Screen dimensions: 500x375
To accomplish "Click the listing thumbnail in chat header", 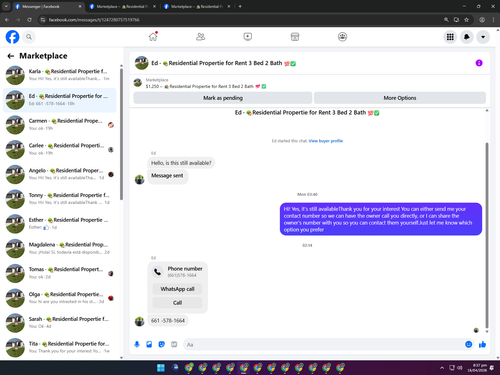I will [x=141, y=63].
